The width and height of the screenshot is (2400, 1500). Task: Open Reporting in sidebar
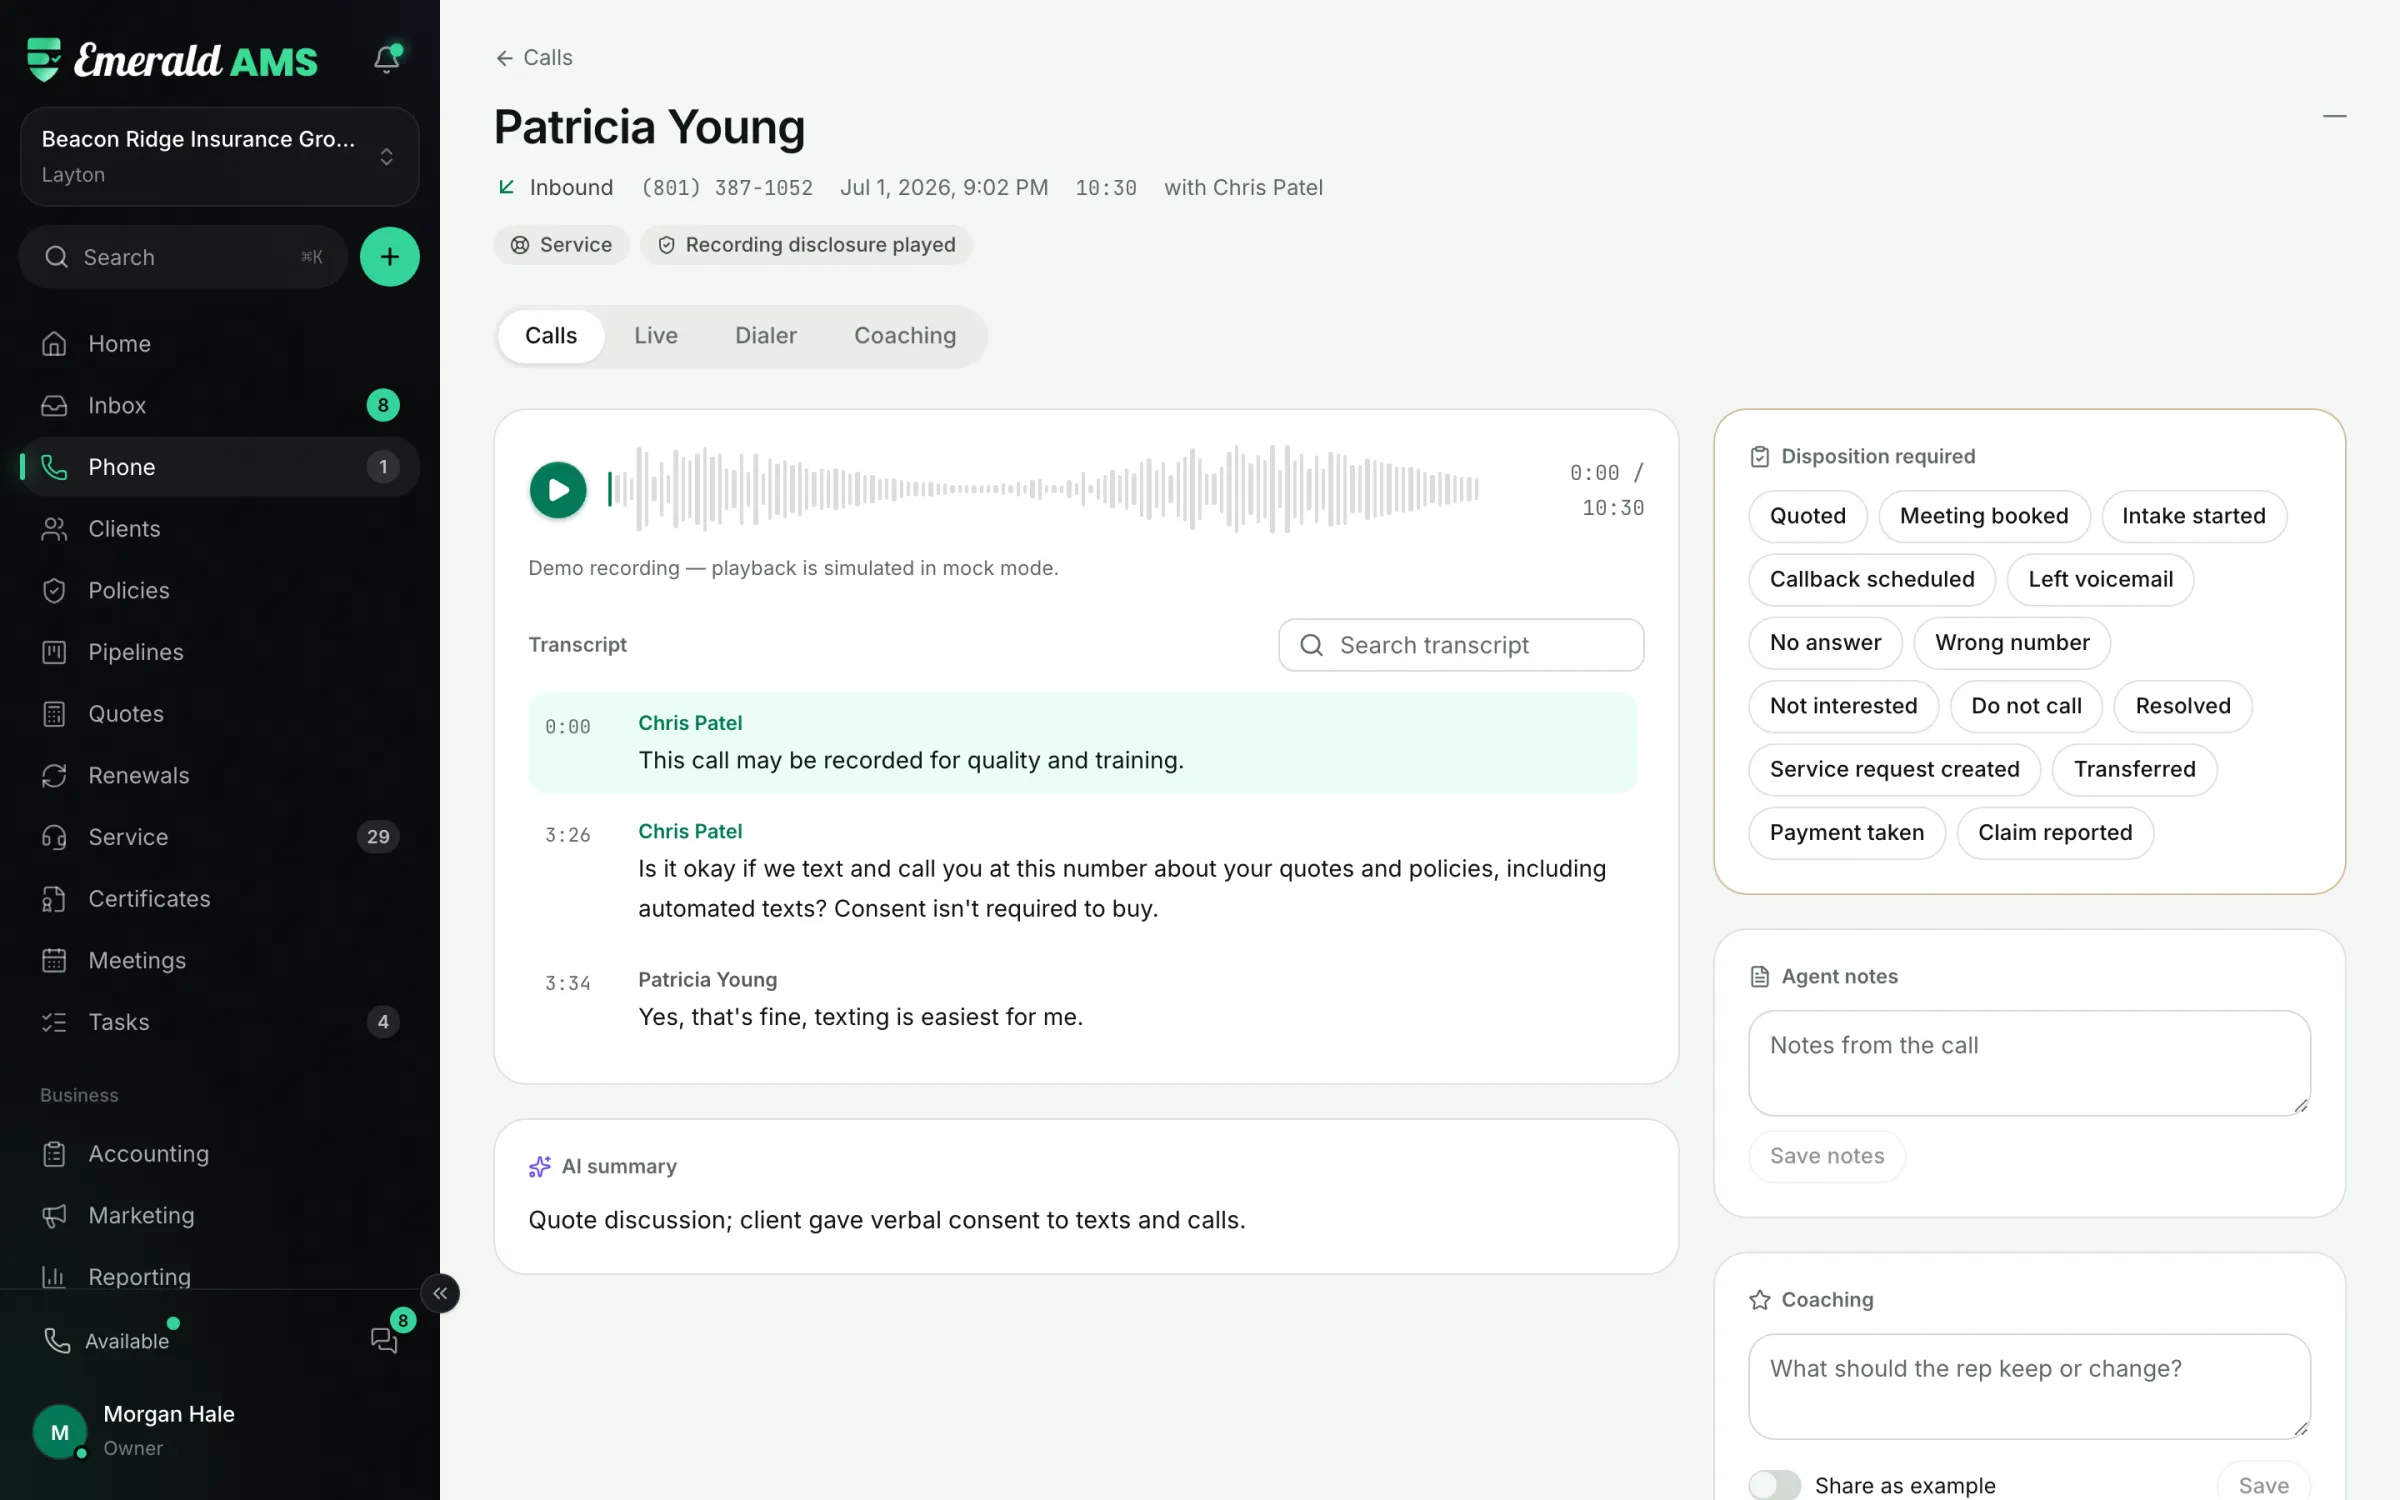(x=219, y=1277)
